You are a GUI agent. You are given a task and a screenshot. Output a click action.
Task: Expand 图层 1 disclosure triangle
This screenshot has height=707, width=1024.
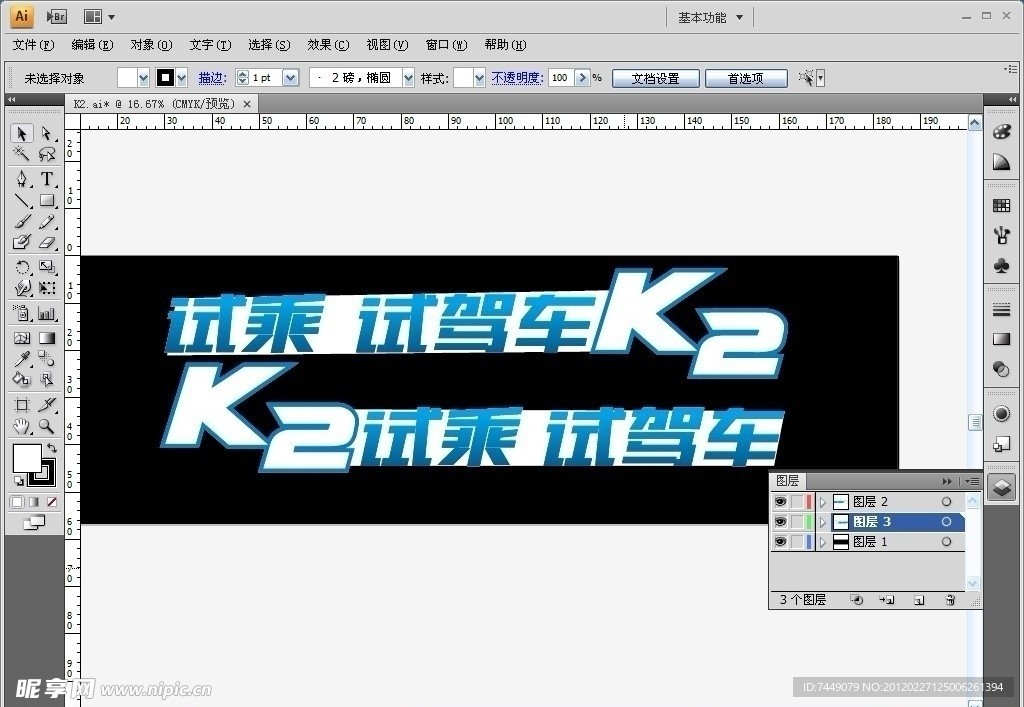tap(823, 542)
